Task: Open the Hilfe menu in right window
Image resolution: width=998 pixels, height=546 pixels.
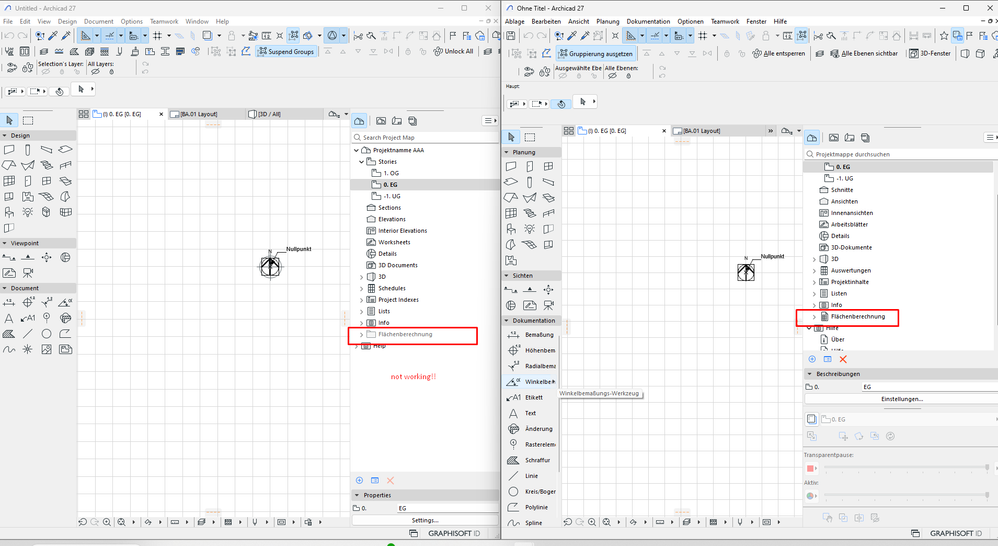Action: (780, 21)
